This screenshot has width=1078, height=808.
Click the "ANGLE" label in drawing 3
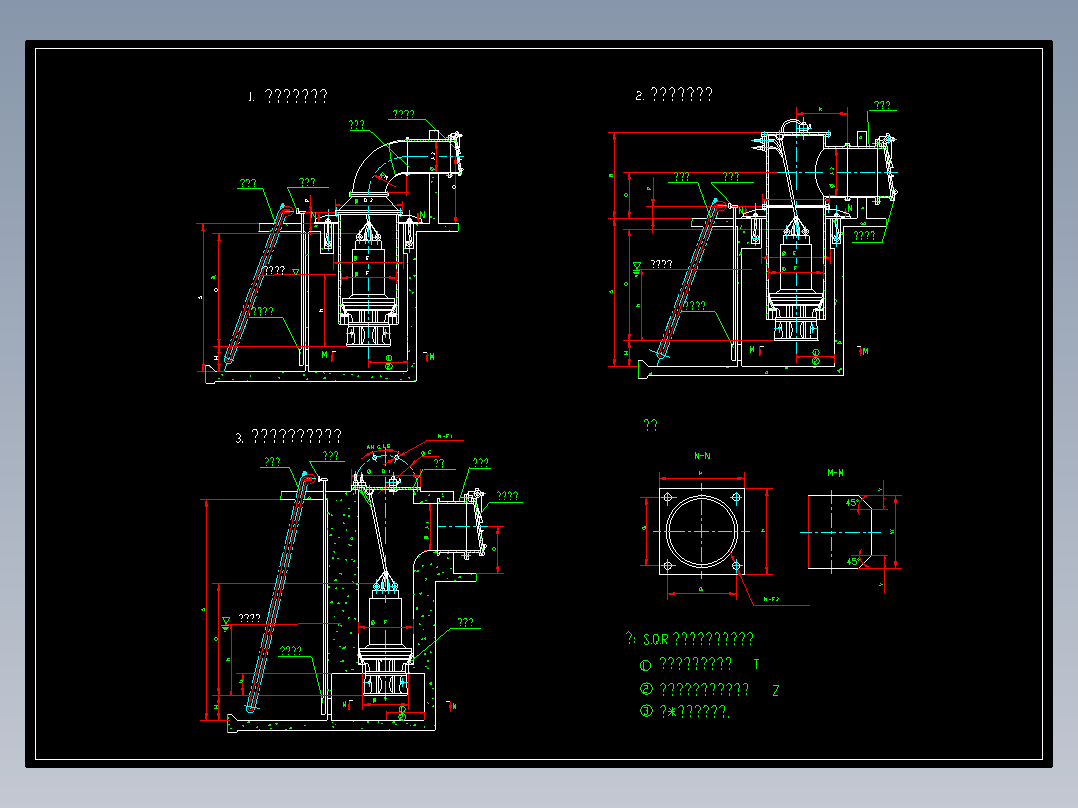[x=378, y=447]
